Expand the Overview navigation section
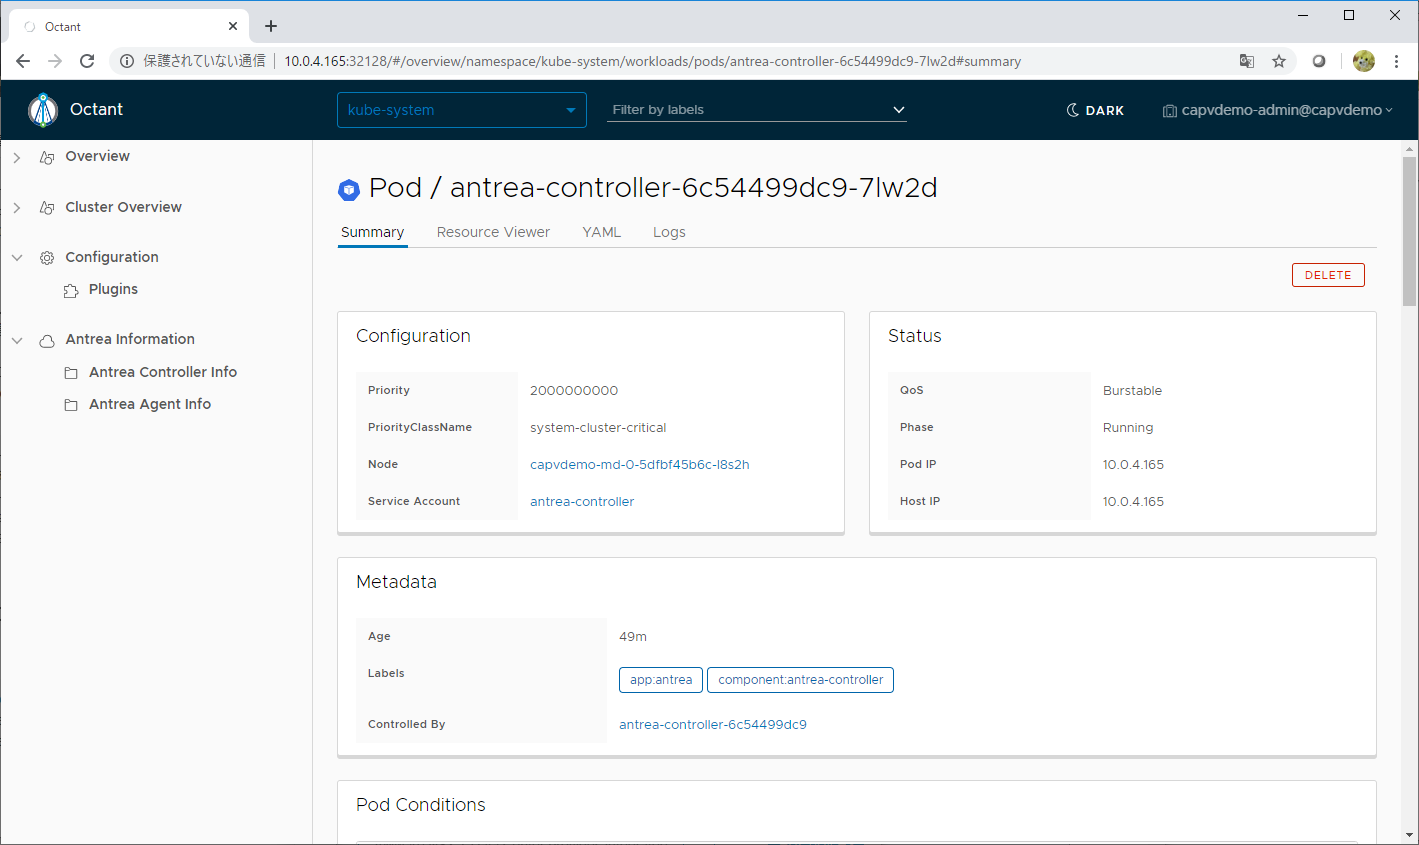The height and width of the screenshot is (845, 1419). point(17,157)
